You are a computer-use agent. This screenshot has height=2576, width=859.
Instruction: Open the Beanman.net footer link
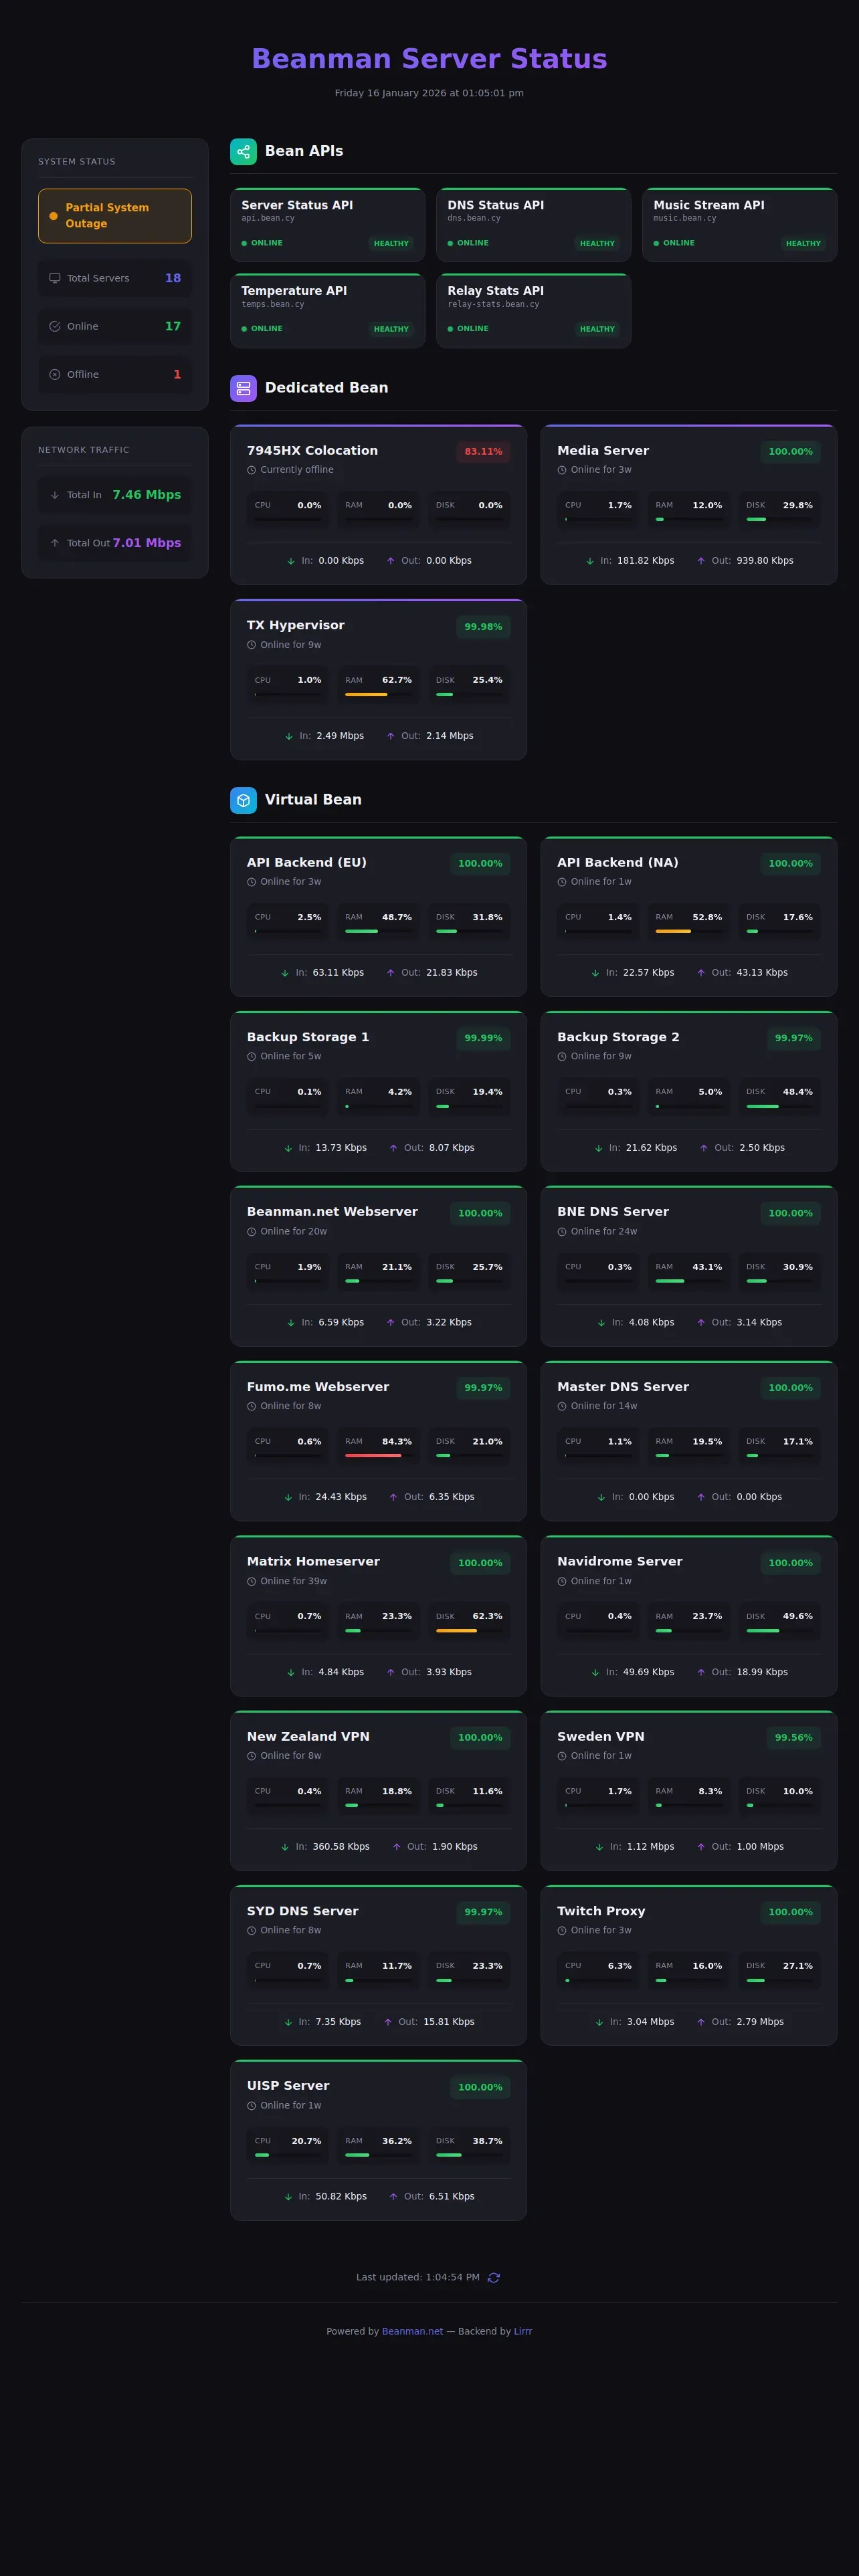tap(412, 2331)
